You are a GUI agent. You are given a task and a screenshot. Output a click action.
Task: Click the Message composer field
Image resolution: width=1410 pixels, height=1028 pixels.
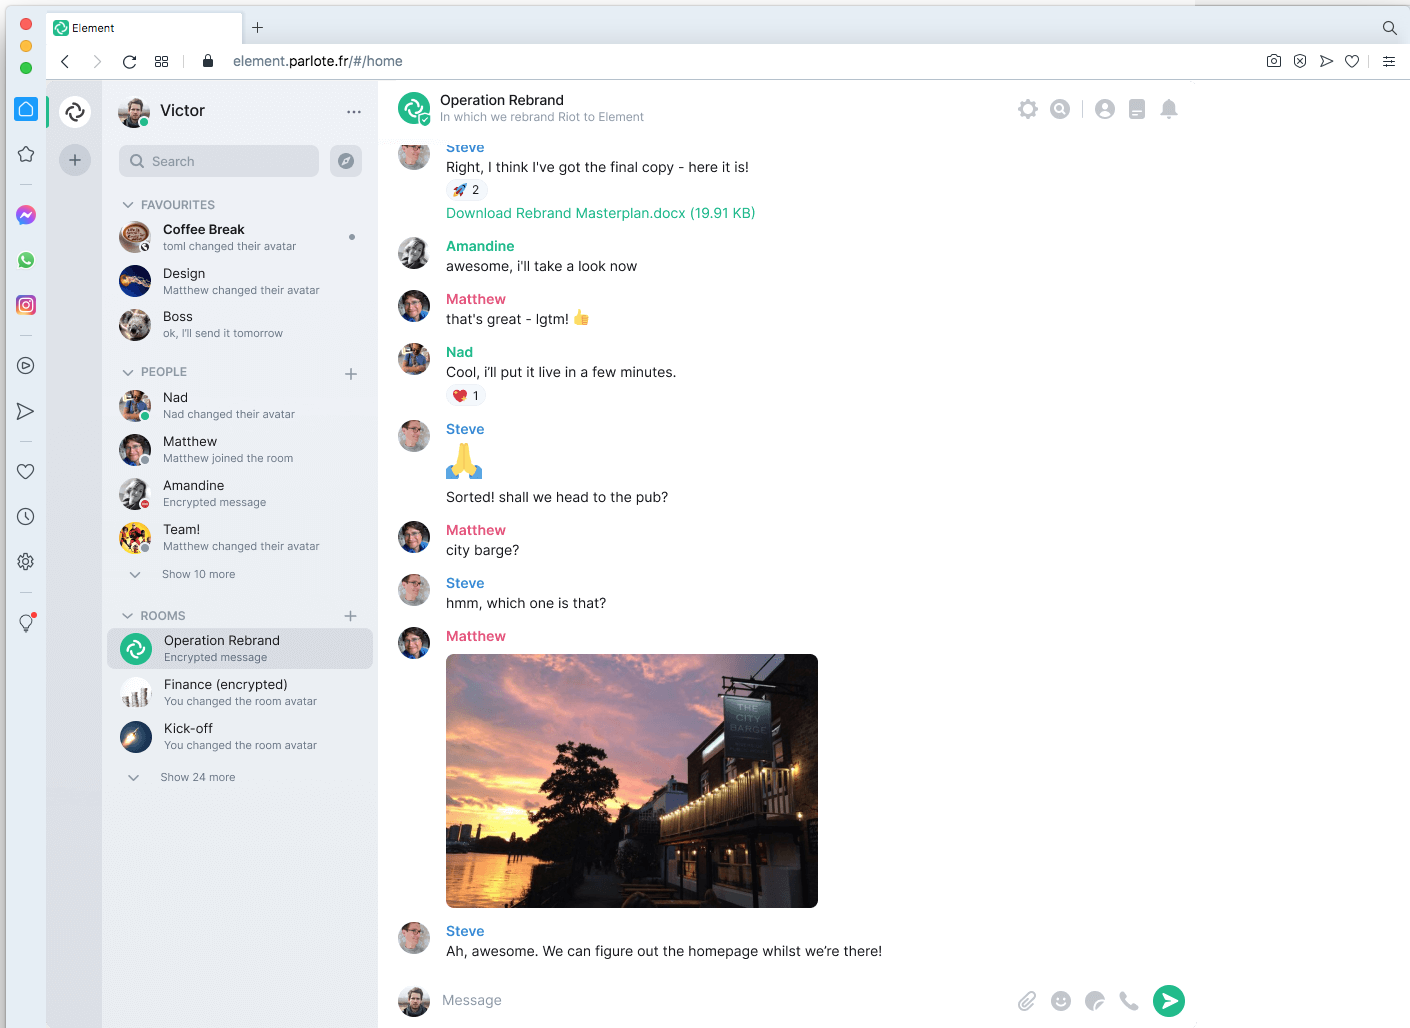pyautogui.click(x=720, y=1000)
